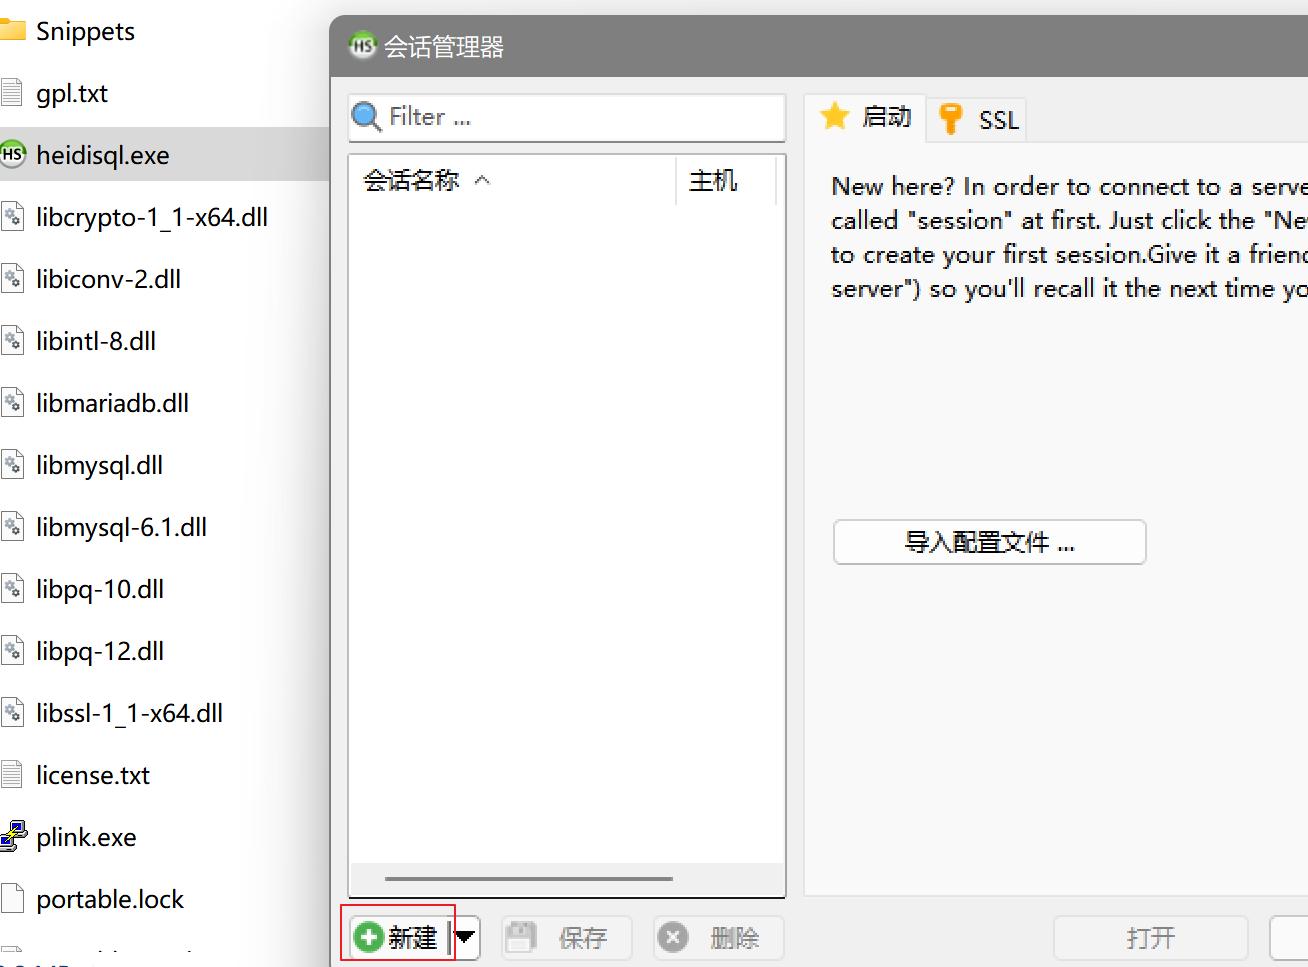Viewport: 1308px width, 967px height.
Task: Click the HeidiSQL logo in the title bar
Action: [x=362, y=46]
